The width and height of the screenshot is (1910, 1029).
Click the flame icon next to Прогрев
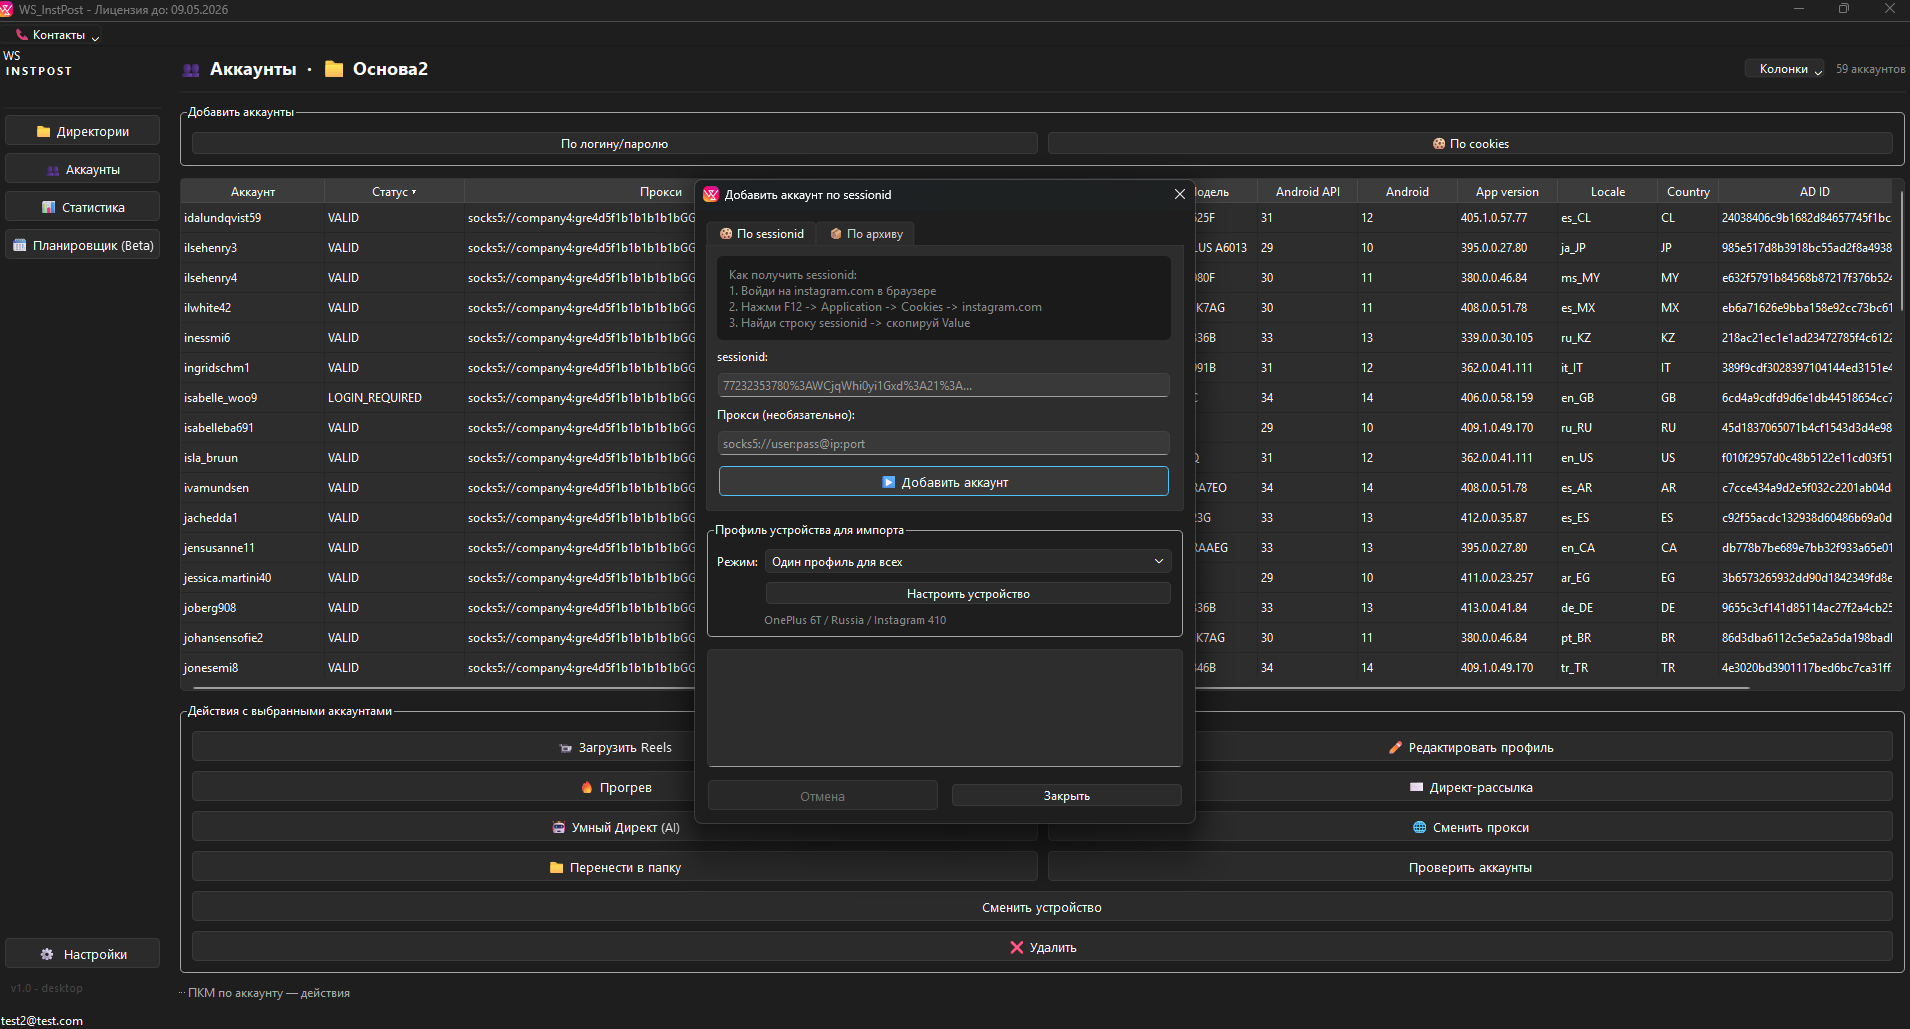[587, 787]
